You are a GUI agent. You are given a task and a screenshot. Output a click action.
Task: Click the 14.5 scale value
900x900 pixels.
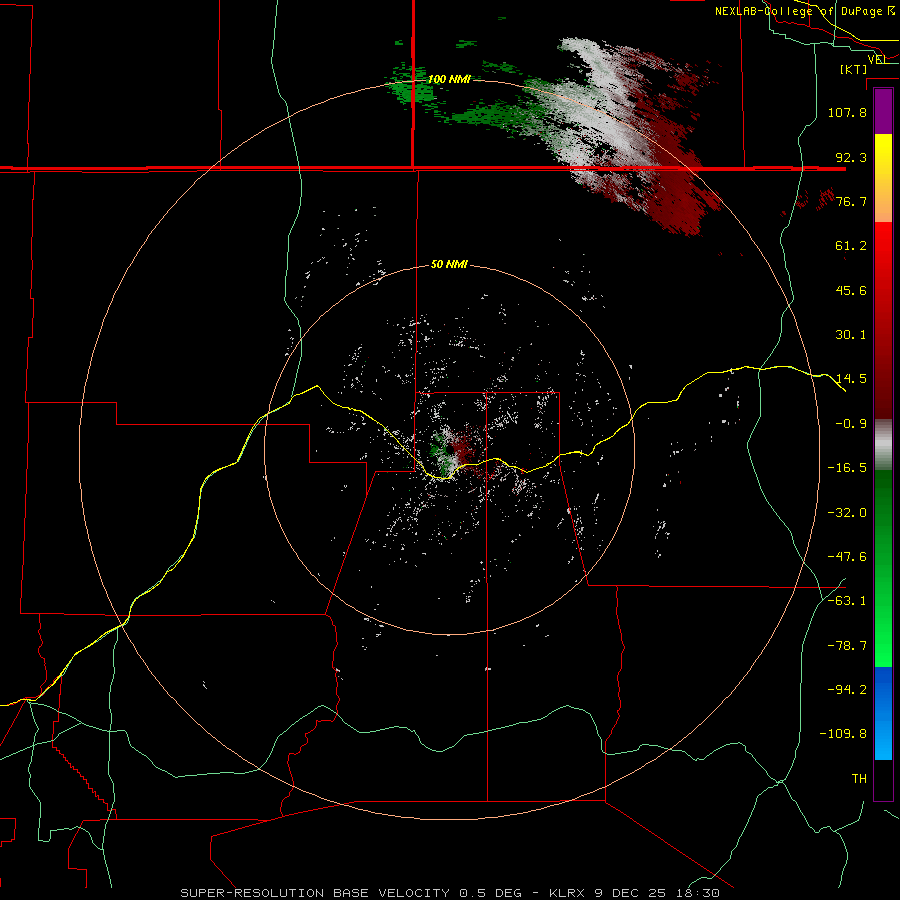click(x=851, y=379)
